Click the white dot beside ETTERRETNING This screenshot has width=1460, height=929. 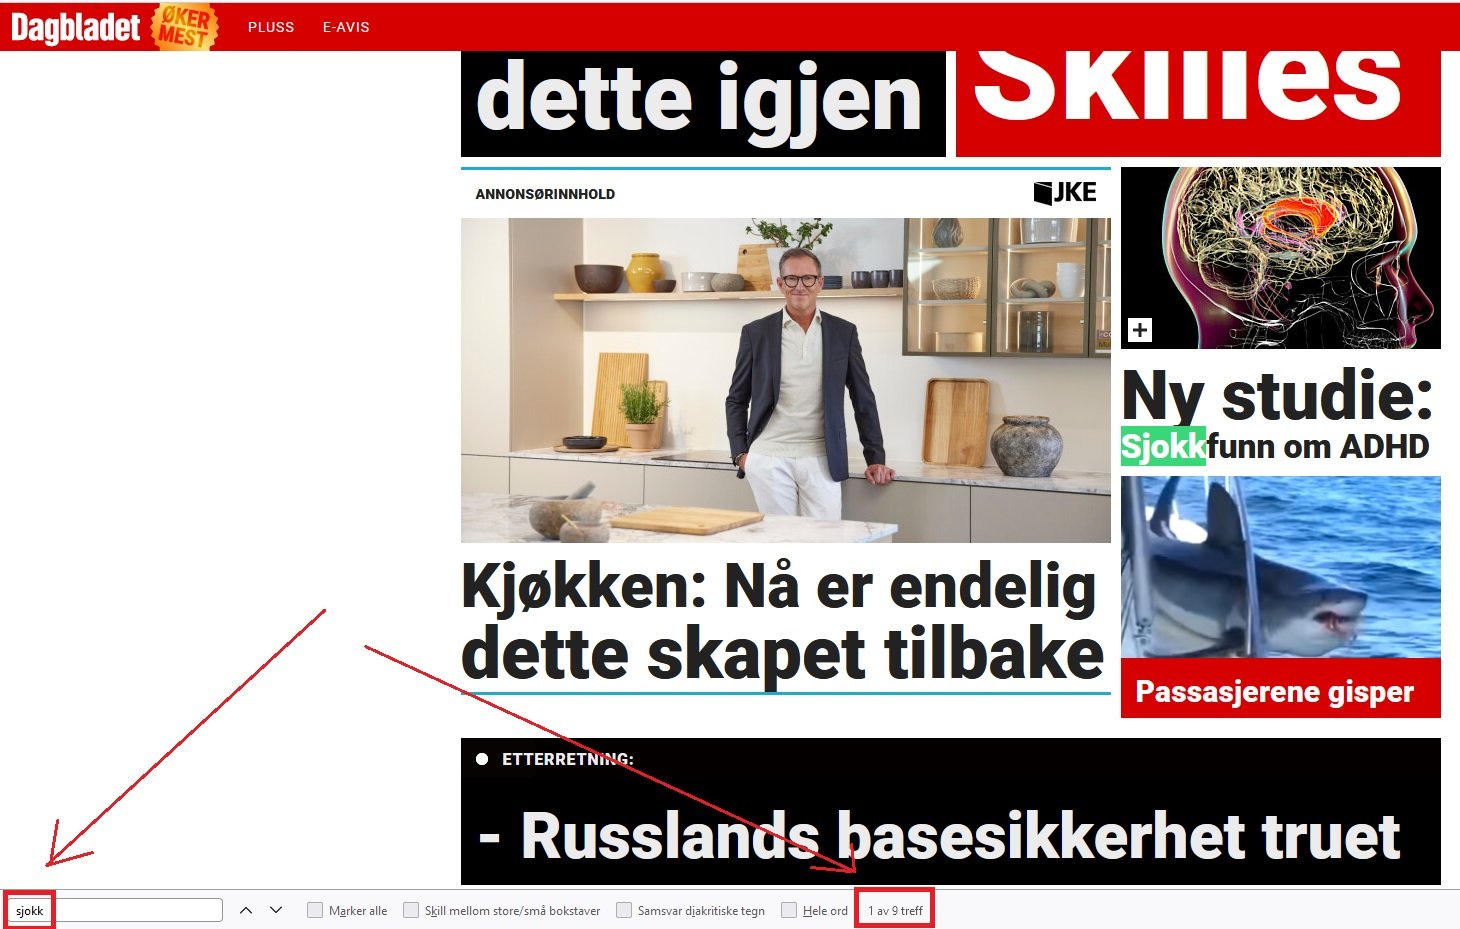point(482,759)
